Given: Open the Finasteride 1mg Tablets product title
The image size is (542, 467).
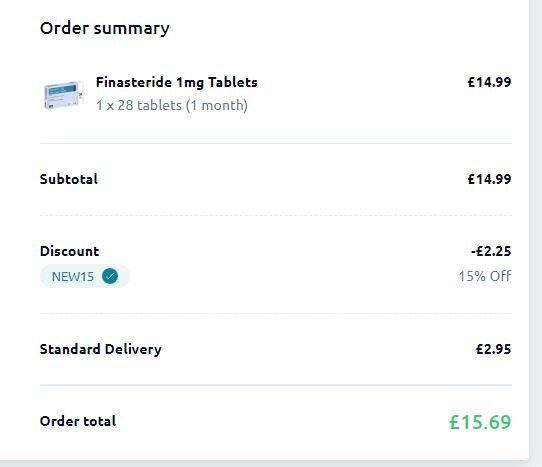Looking at the screenshot, I should pyautogui.click(x=177, y=82).
